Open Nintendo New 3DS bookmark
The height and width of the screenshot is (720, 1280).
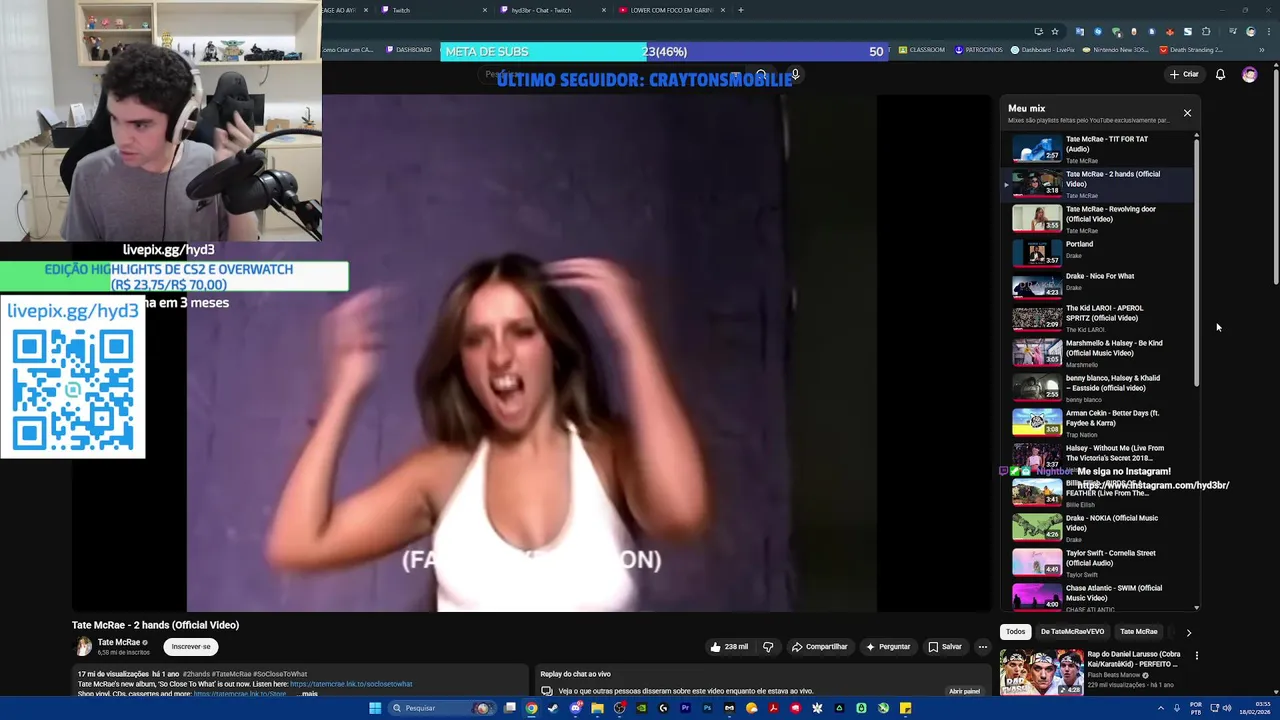pyautogui.click(x=1115, y=50)
